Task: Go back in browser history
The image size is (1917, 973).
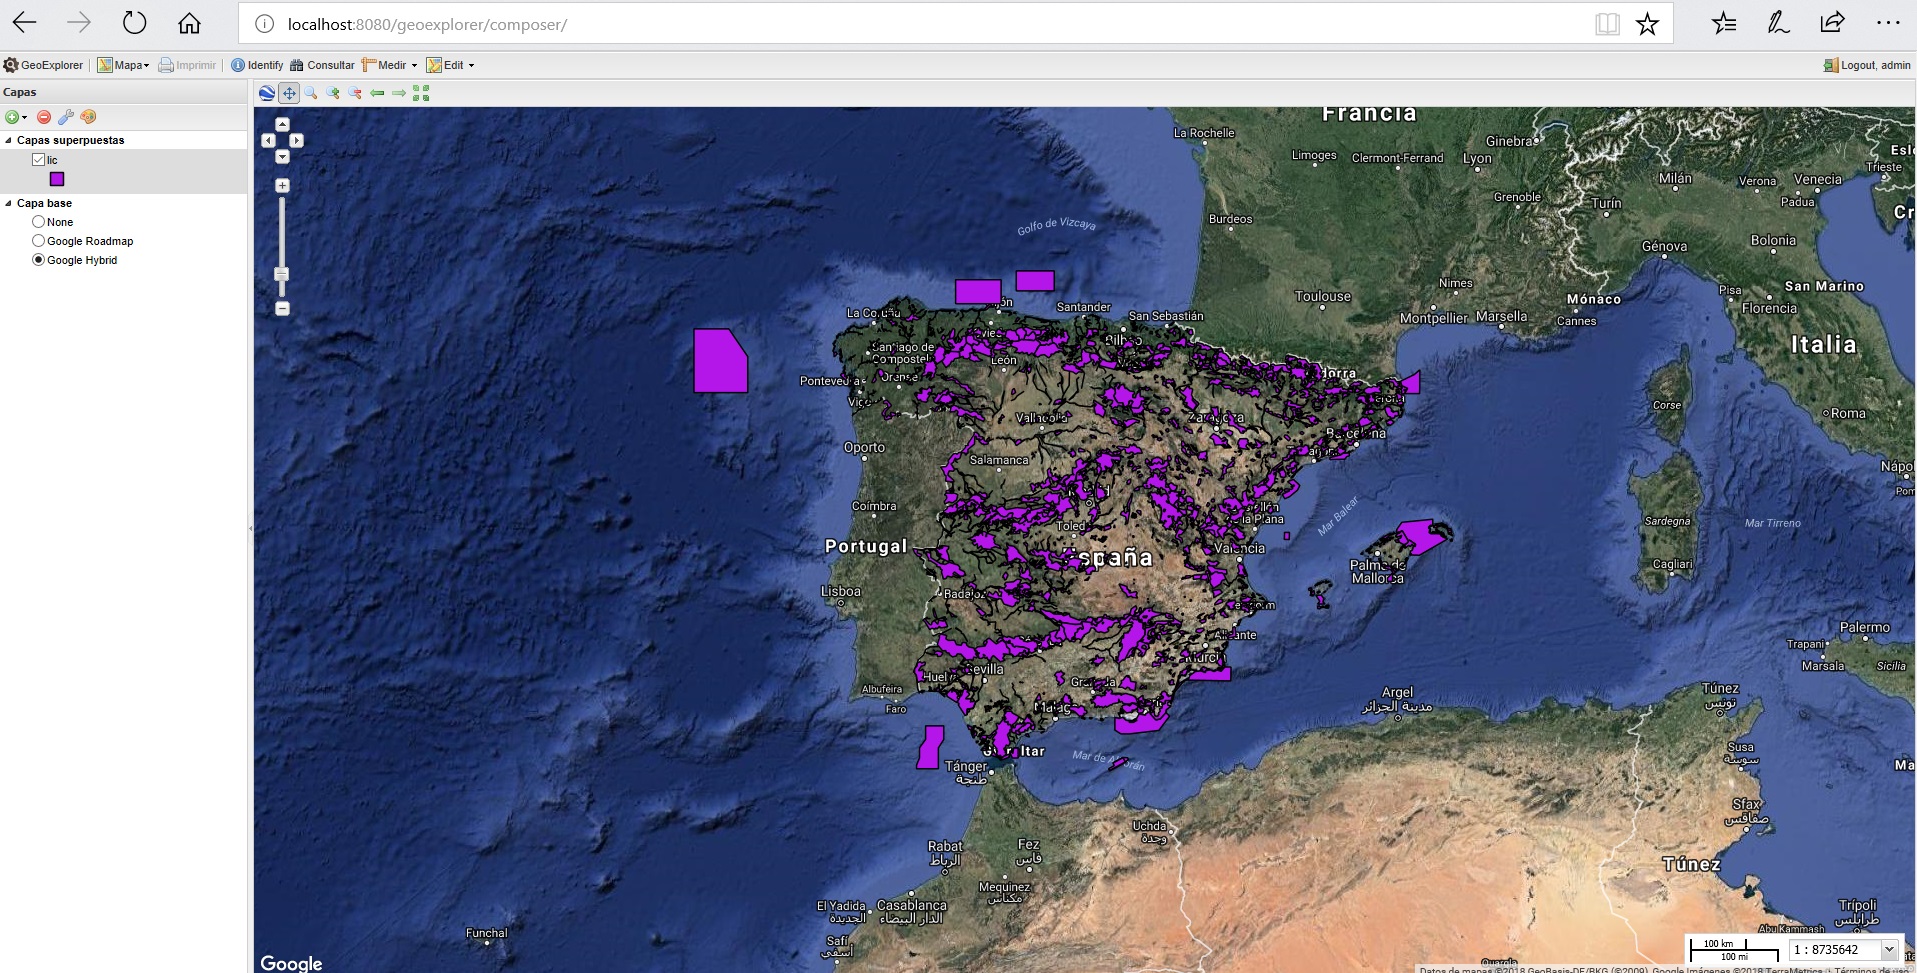Action: (x=25, y=23)
